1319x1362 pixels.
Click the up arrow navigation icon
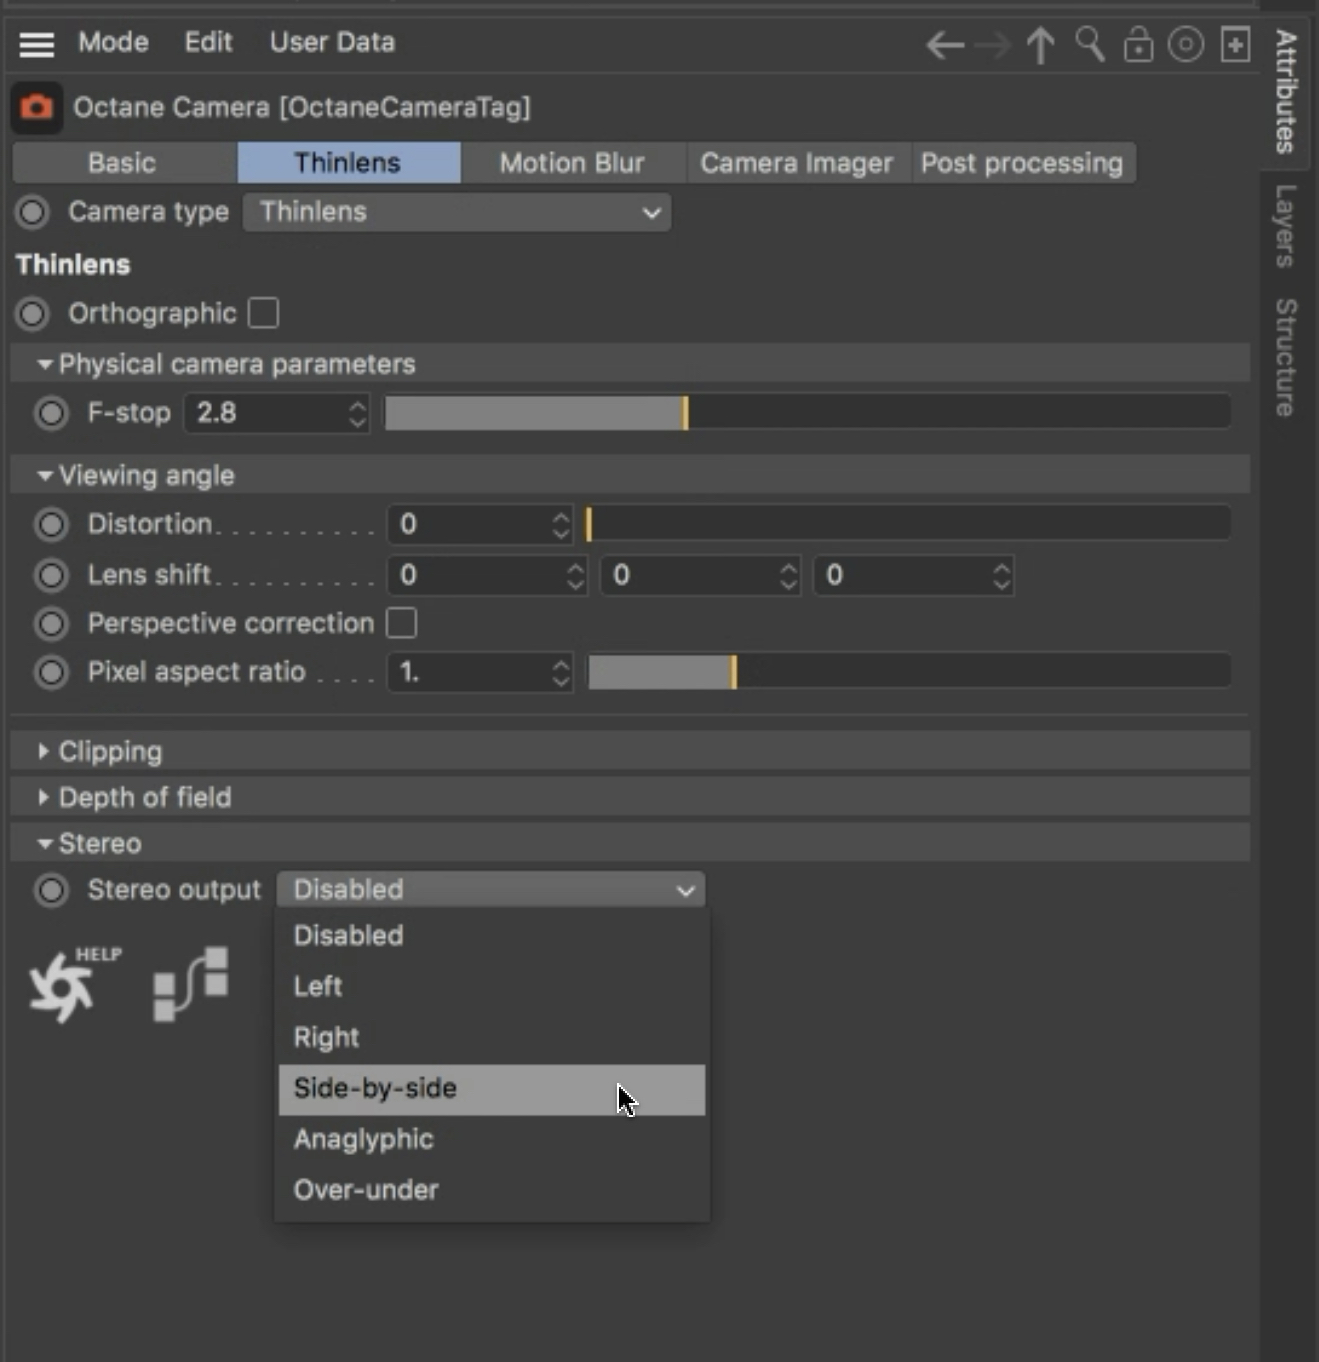(x=1040, y=45)
